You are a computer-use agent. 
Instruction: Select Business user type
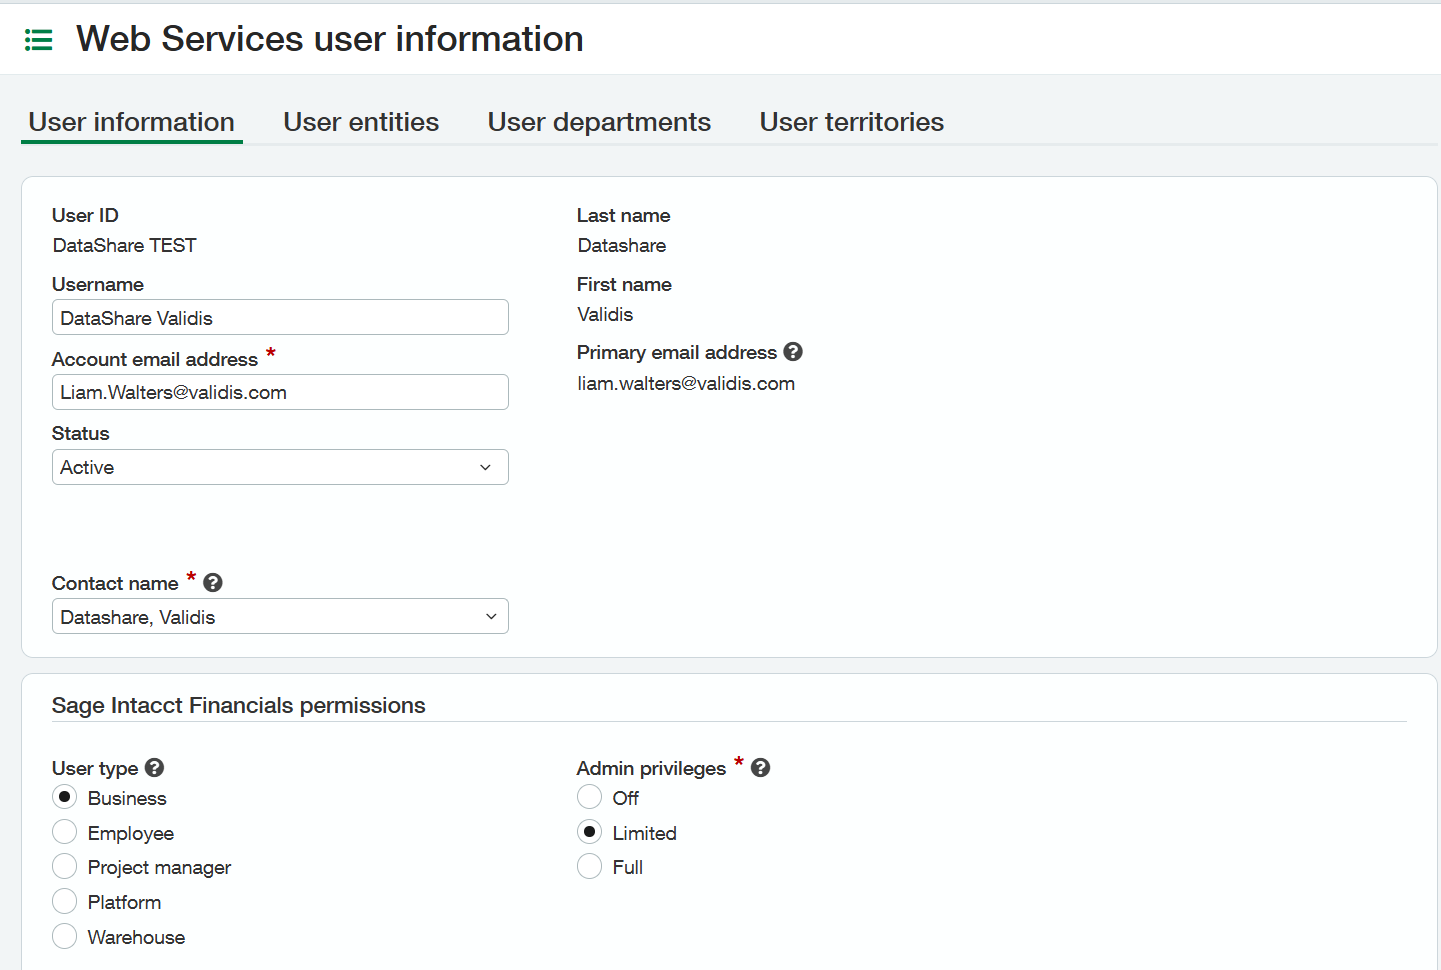65,798
